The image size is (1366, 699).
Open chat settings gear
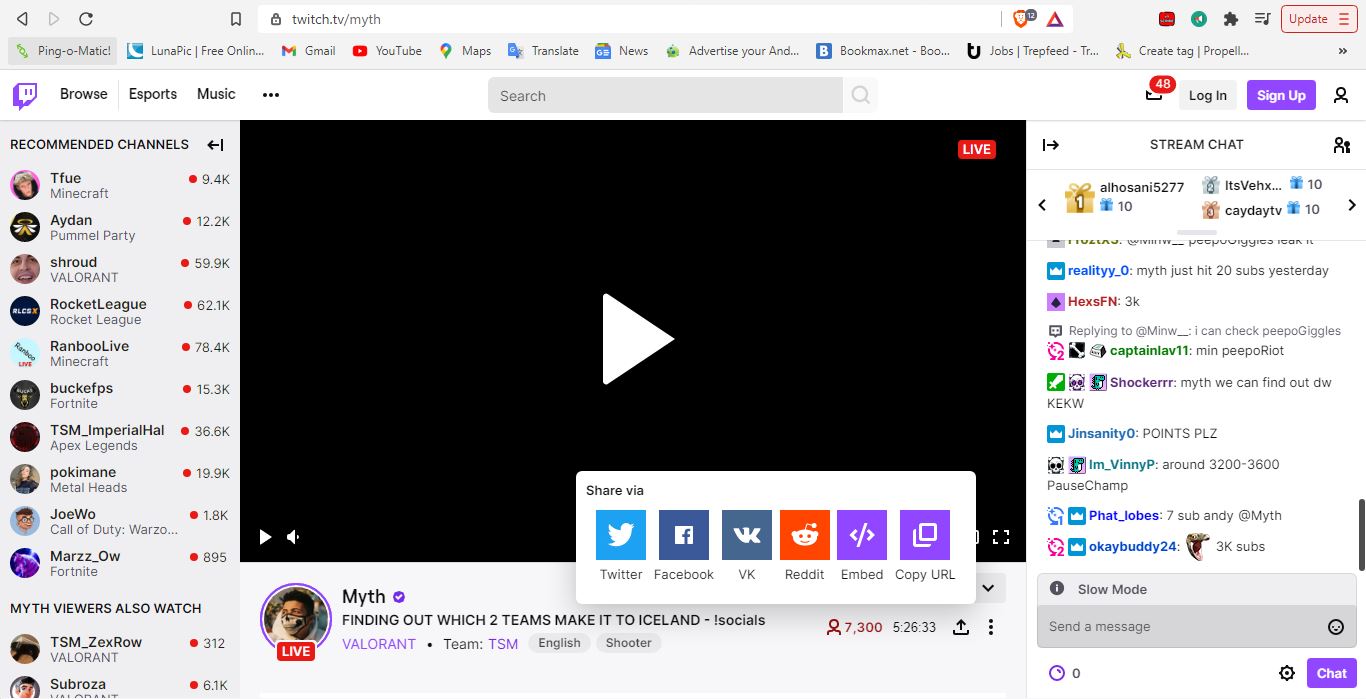[x=1287, y=673]
